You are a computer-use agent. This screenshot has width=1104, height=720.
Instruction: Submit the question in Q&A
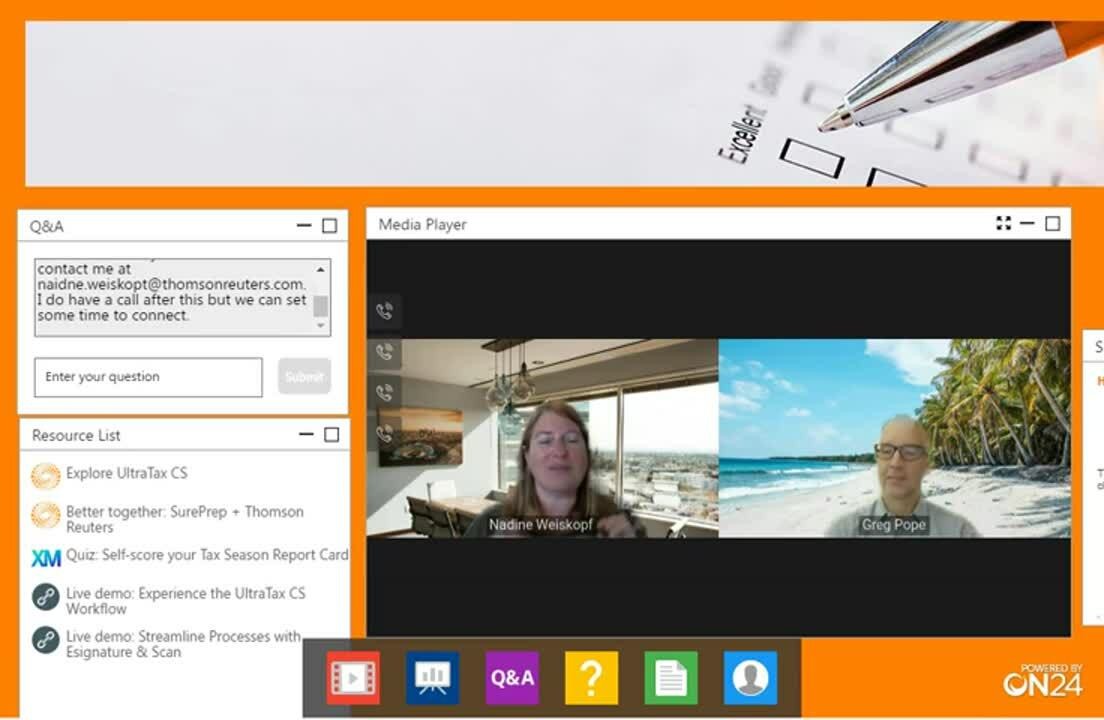[x=304, y=377]
